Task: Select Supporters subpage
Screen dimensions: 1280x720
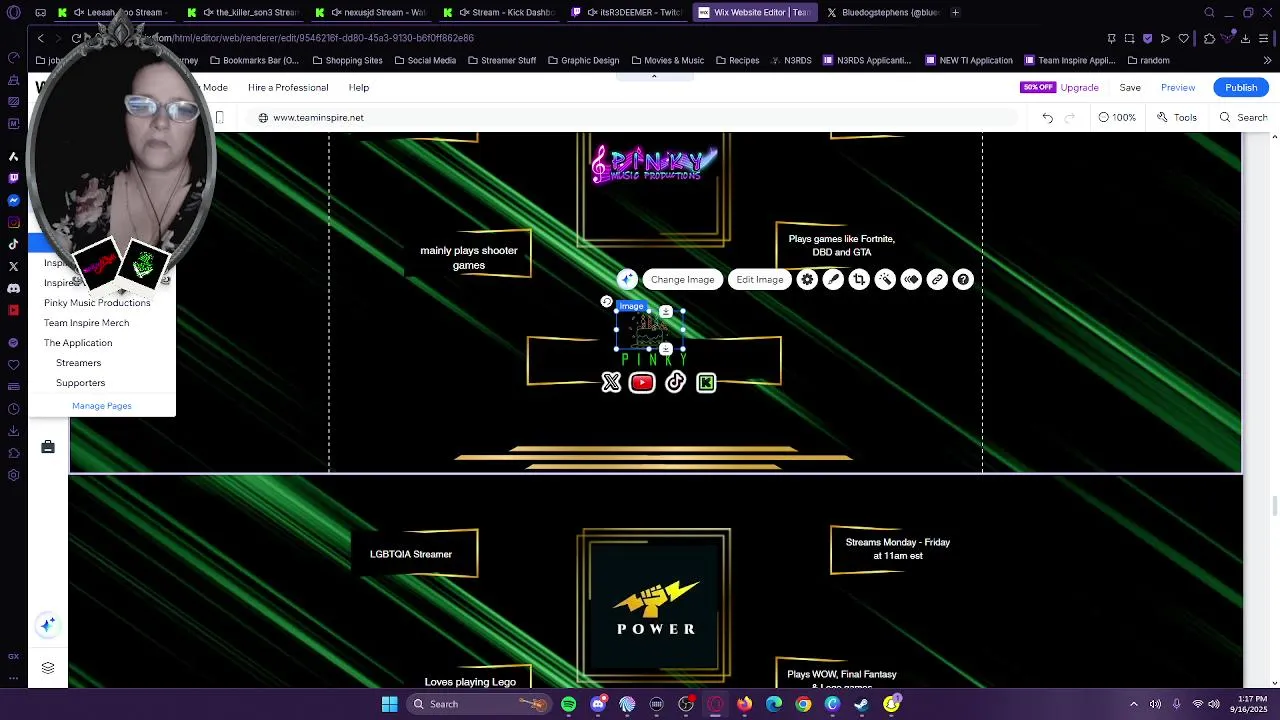Action: 80,383
